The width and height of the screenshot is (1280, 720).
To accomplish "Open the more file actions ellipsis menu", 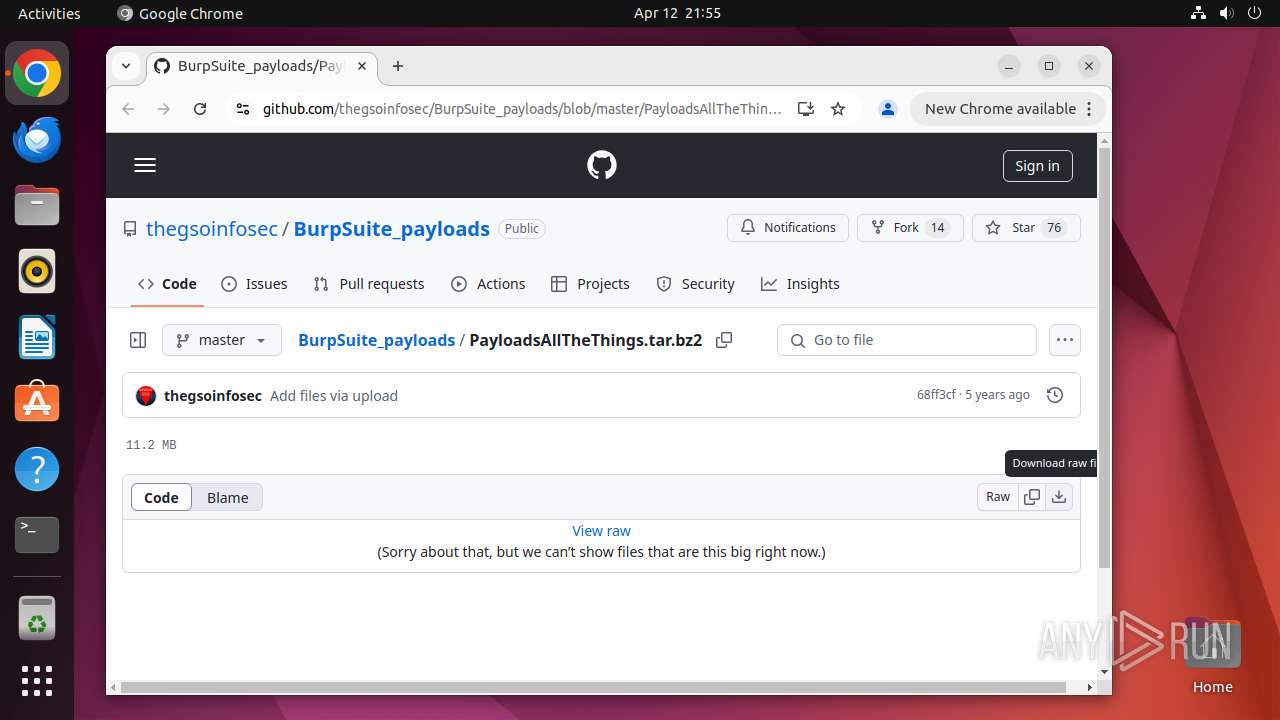I will click(1065, 340).
